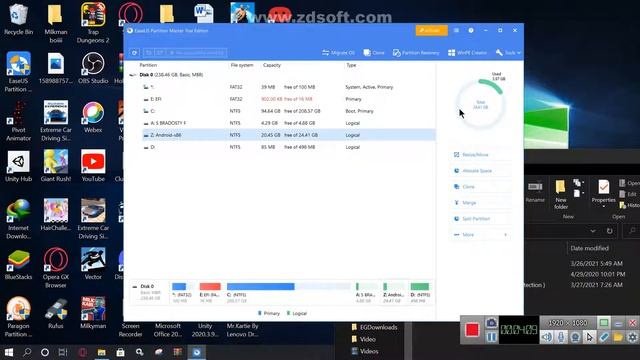640x360 pixels.
Task: Click Merge in the side panel
Action: click(480, 203)
